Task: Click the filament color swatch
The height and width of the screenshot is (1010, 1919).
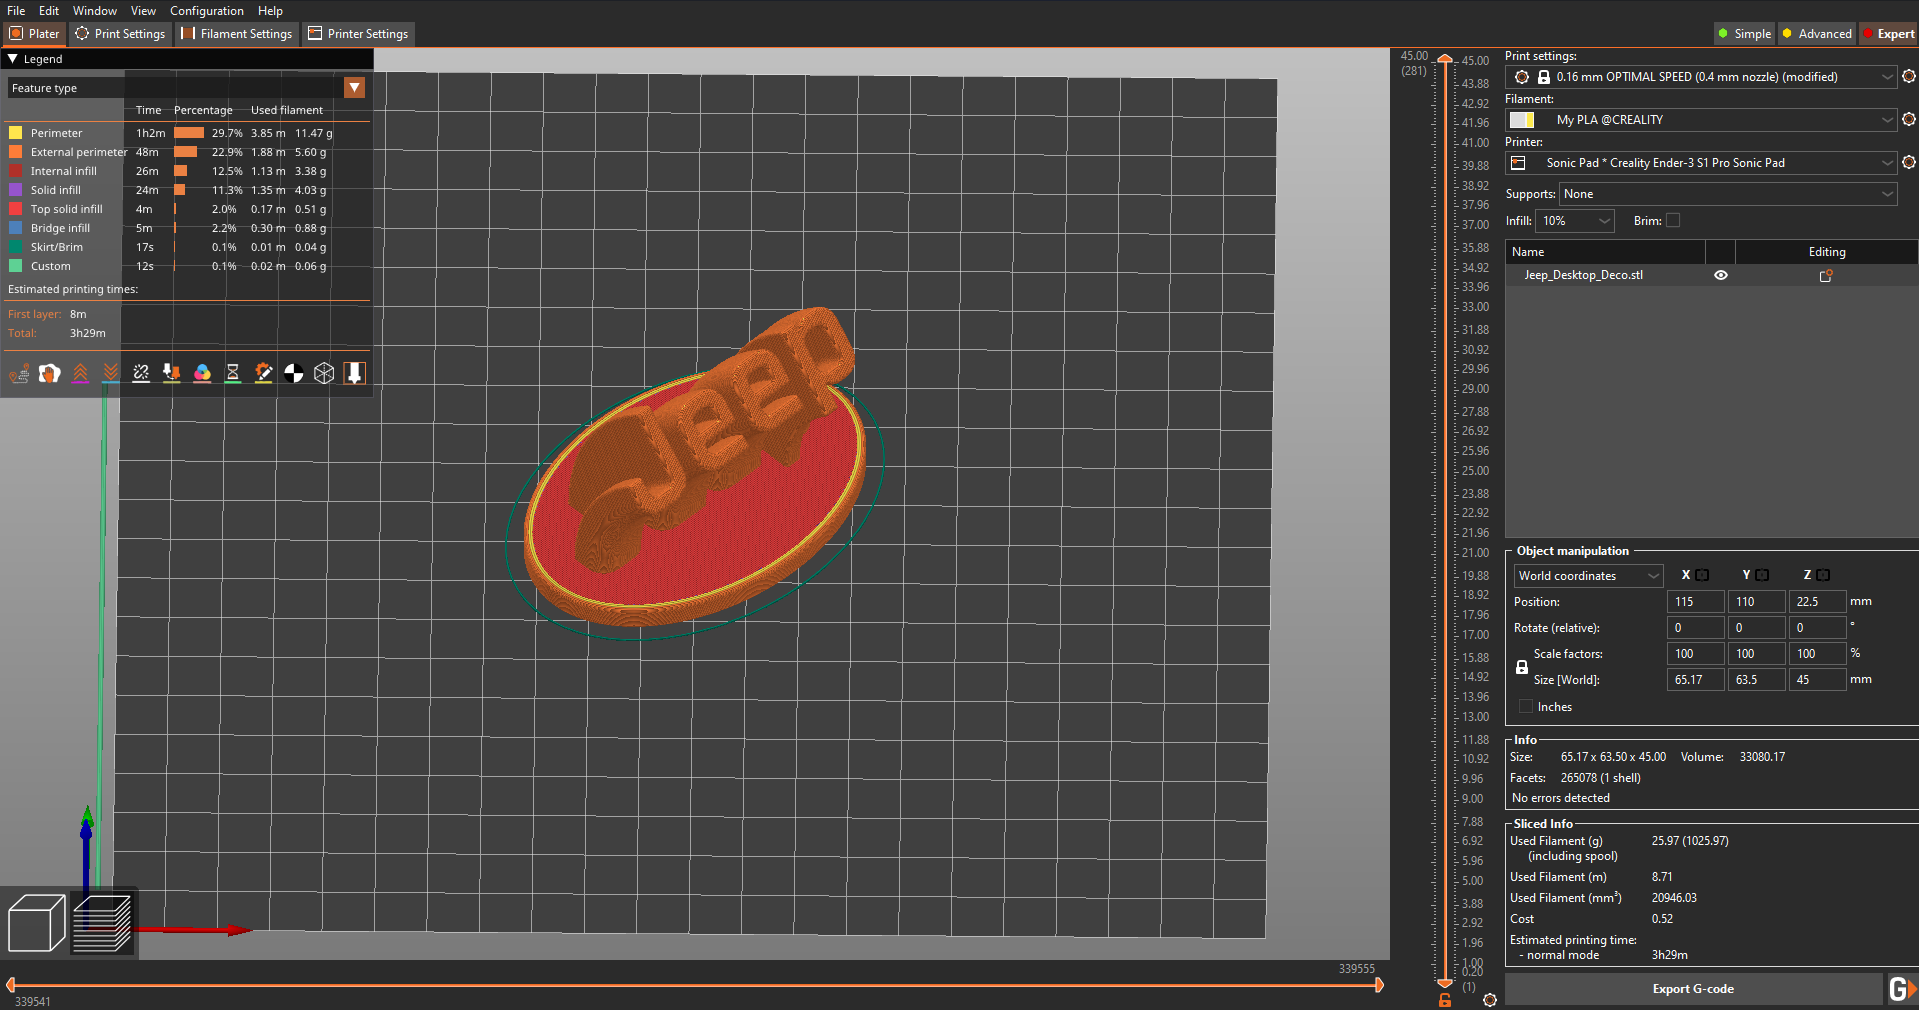Action: tap(1522, 120)
